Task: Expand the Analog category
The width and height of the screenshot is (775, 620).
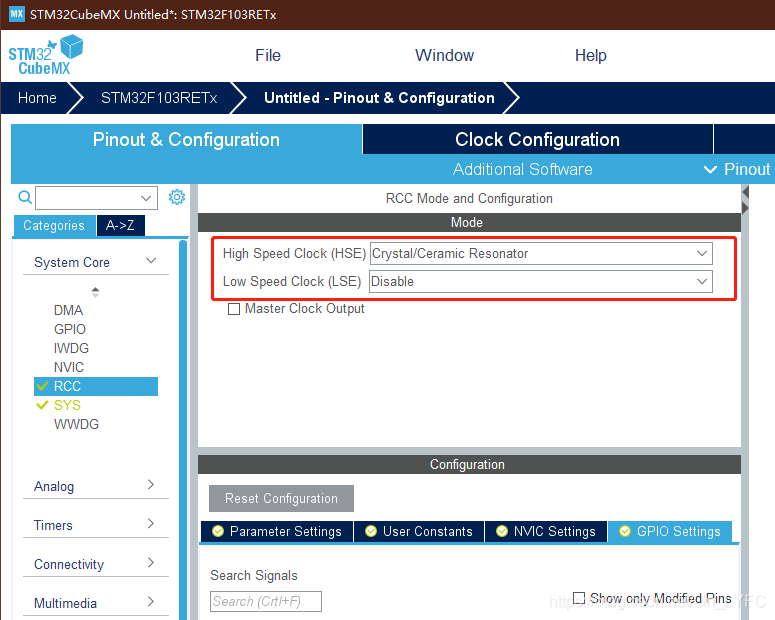Action: 96,486
